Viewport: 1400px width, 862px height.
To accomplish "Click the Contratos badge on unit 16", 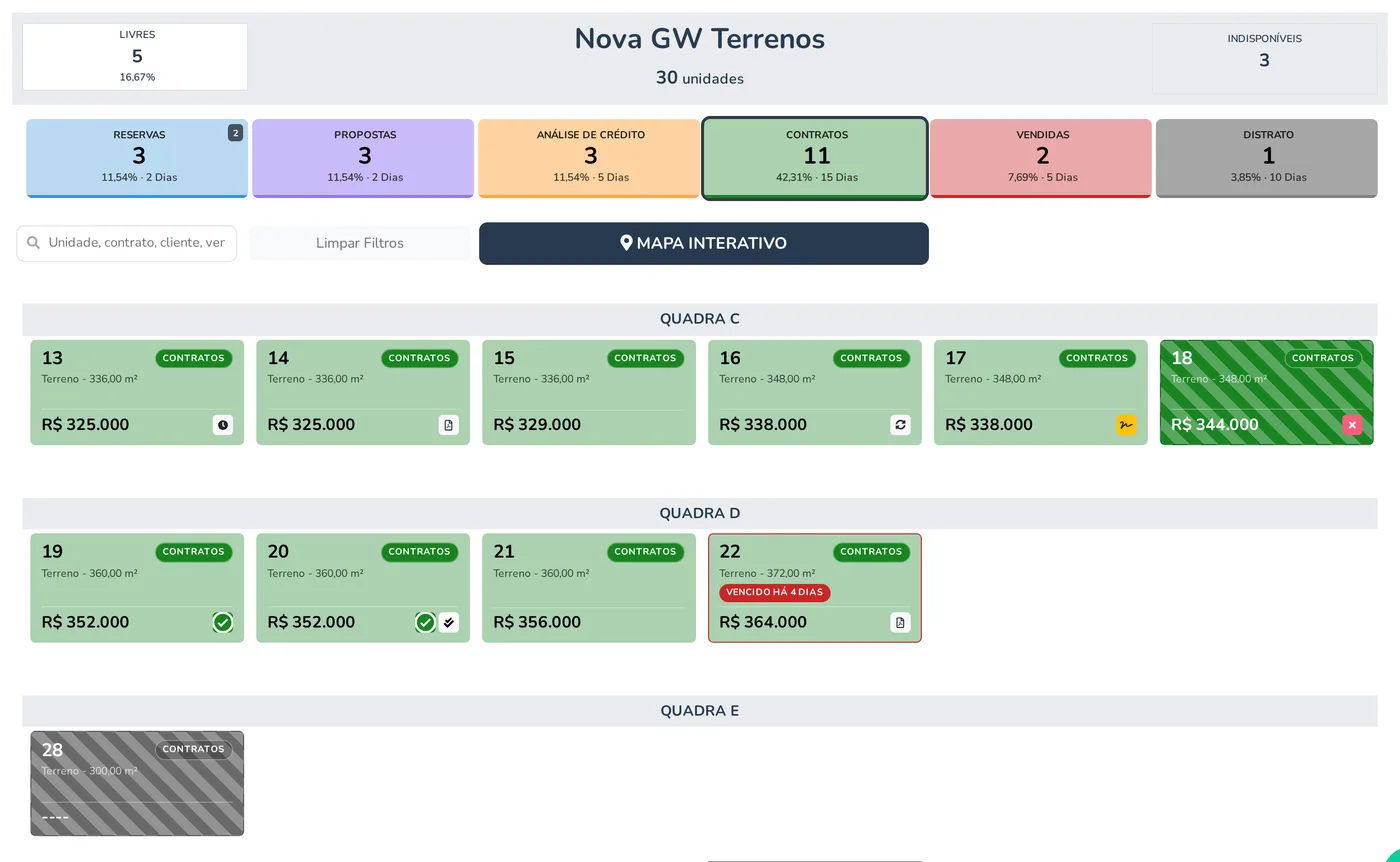I will 872,358.
